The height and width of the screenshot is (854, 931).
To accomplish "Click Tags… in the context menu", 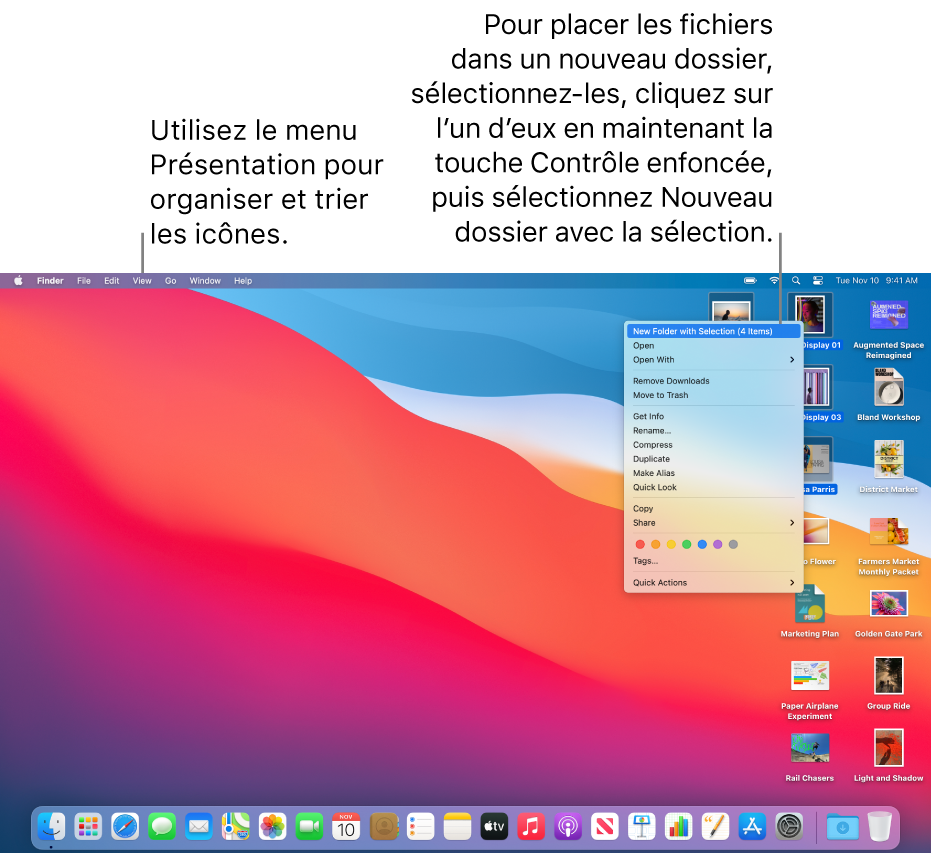I will click(713, 561).
